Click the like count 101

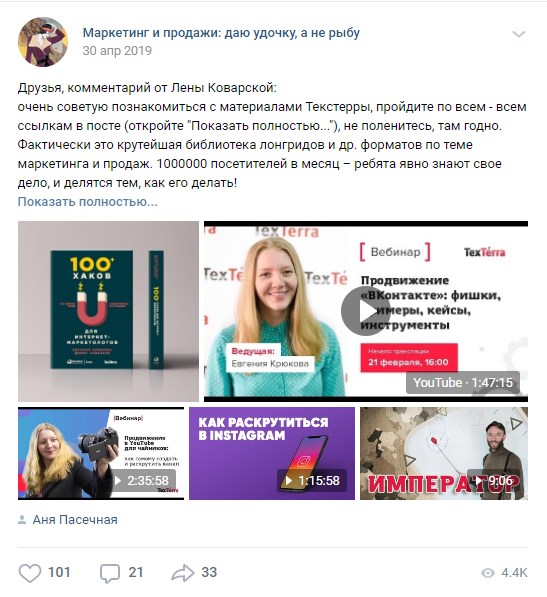click(x=59, y=572)
